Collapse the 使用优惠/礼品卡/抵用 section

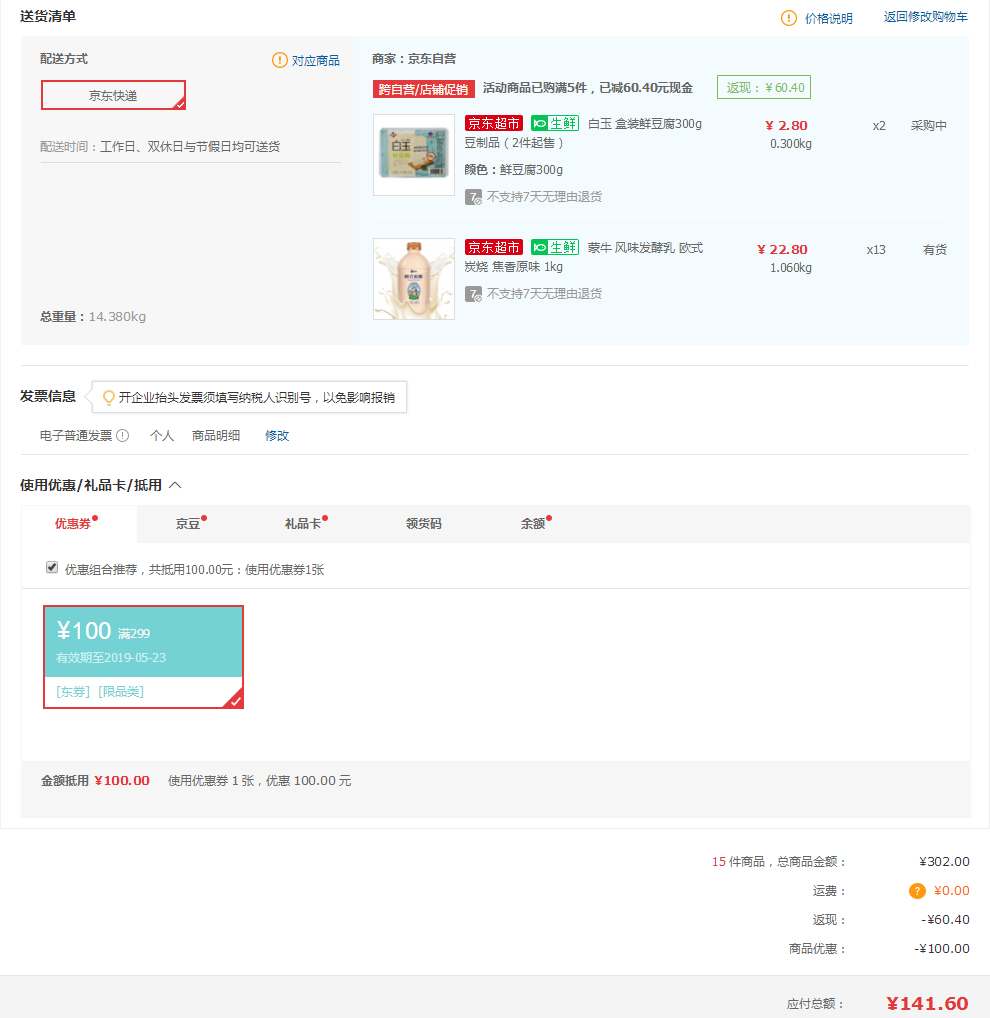point(175,485)
